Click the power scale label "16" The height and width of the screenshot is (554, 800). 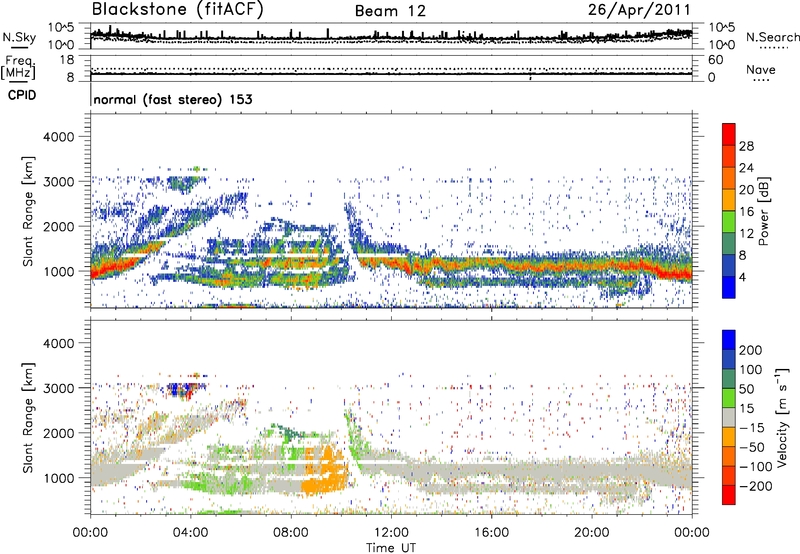(x=746, y=212)
